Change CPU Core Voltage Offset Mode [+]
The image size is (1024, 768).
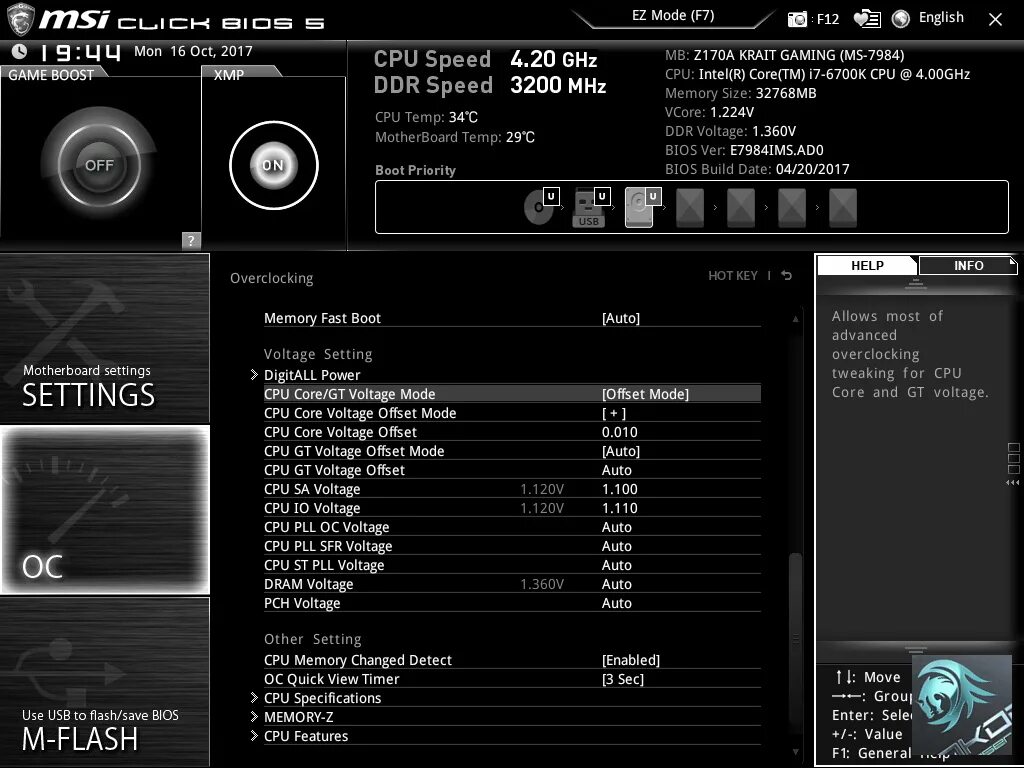click(x=614, y=413)
